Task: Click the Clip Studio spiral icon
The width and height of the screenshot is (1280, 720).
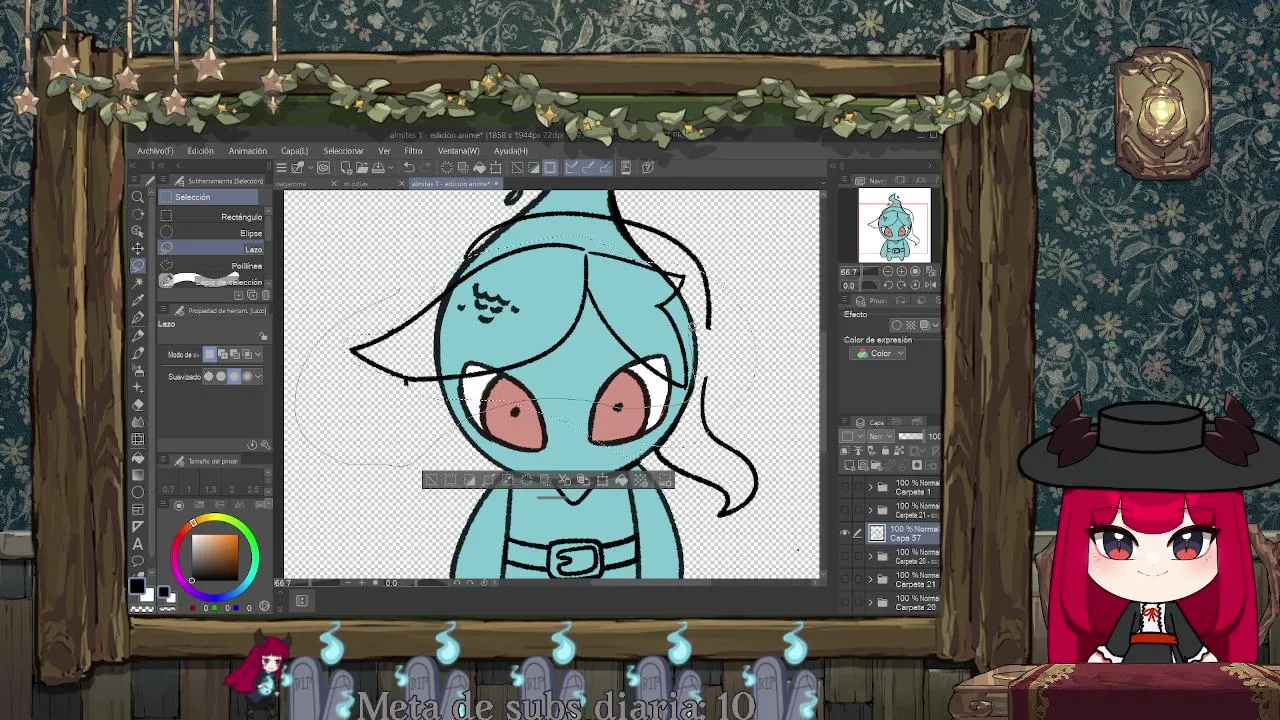Action: click(x=324, y=167)
